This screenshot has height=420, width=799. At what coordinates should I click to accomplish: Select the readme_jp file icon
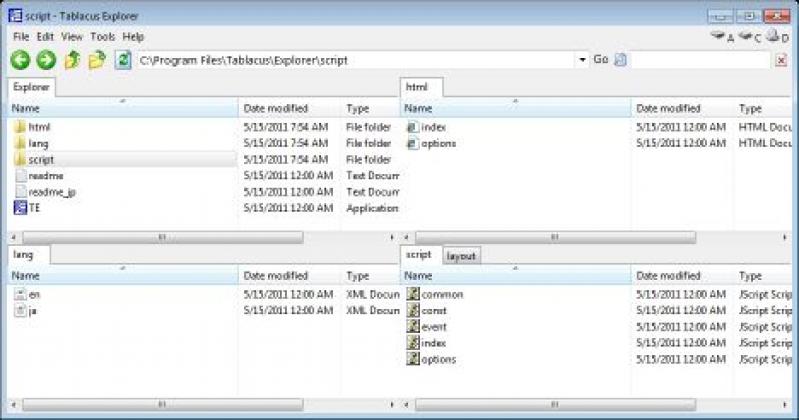click(21, 192)
